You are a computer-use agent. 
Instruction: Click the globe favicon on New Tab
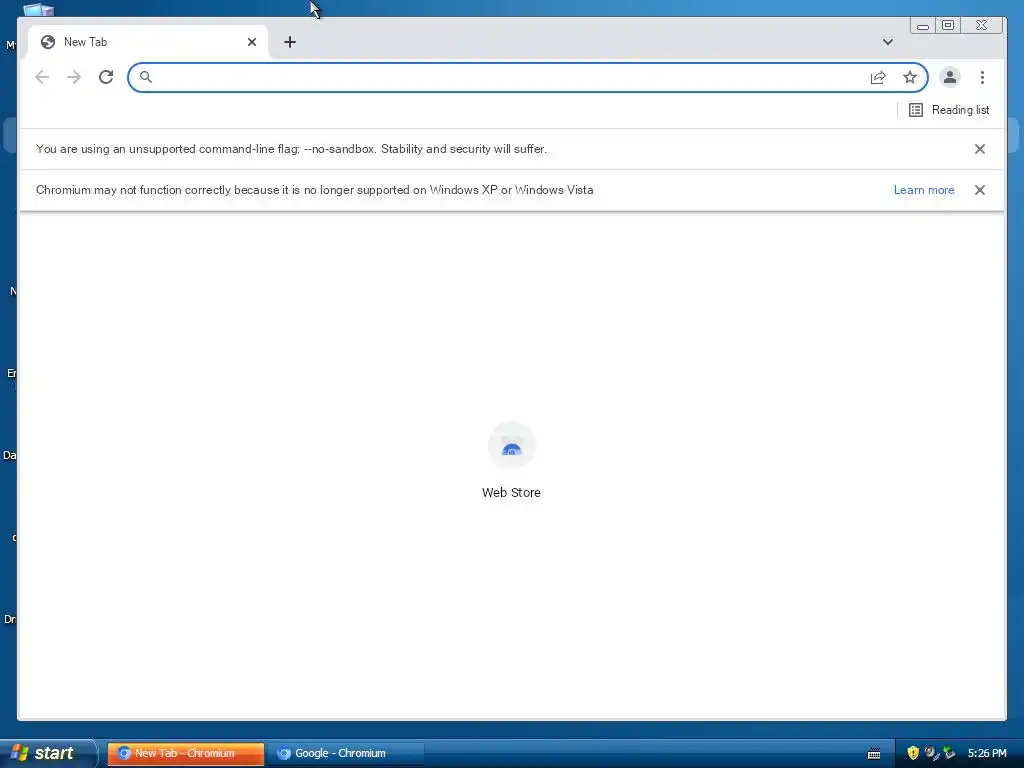(48, 42)
